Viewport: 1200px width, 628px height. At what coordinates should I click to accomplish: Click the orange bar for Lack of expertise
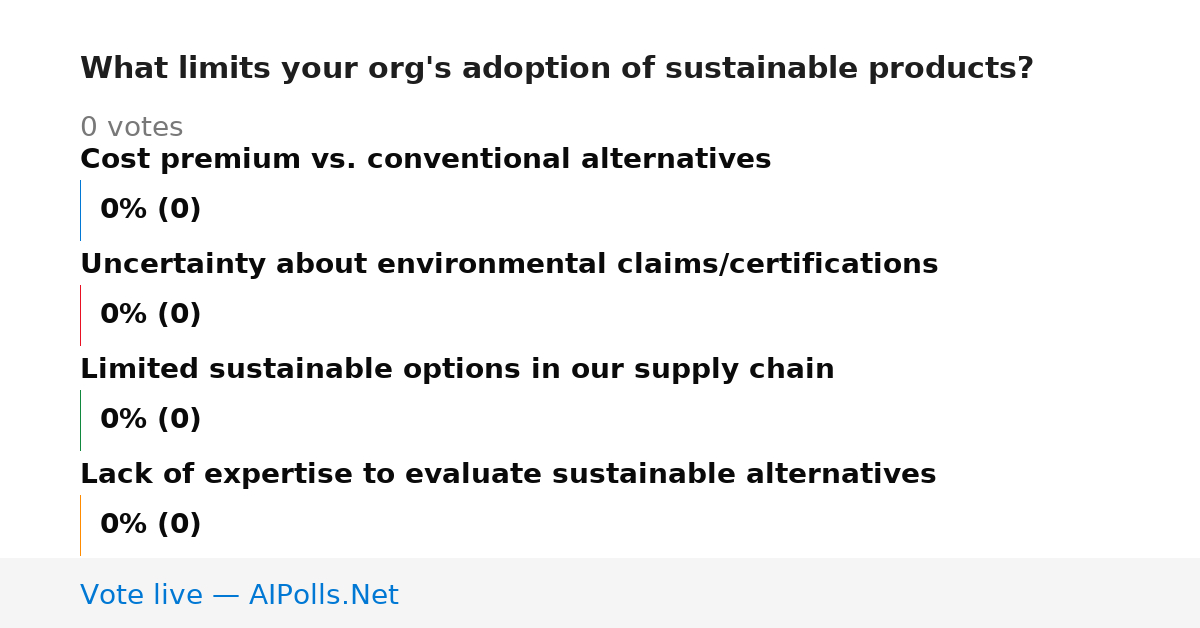click(80, 525)
